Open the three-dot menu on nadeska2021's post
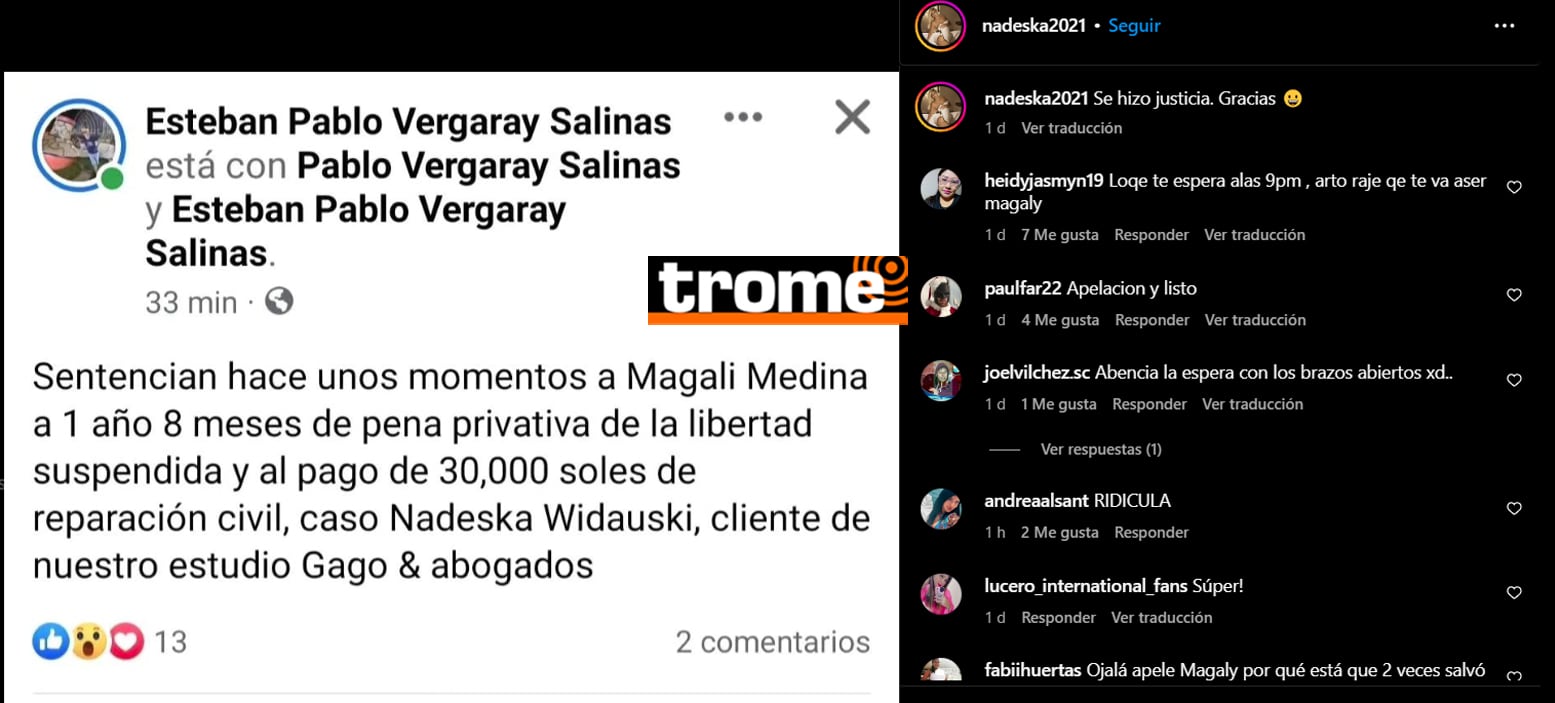This screenshot has width=1555, height=703. (1504, 26)
